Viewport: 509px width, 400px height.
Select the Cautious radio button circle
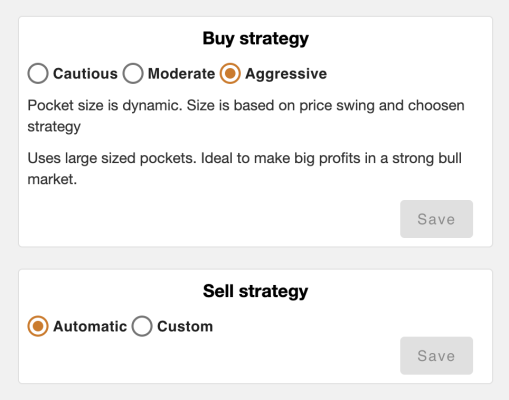[x=38, y=73]
